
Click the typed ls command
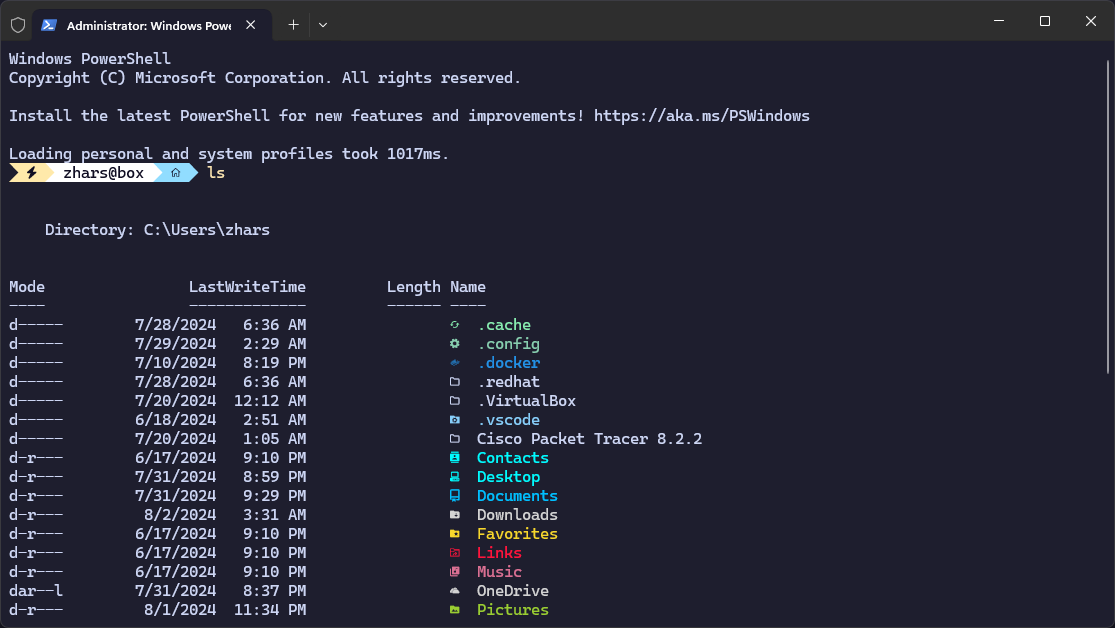click(x=216, y=173)
